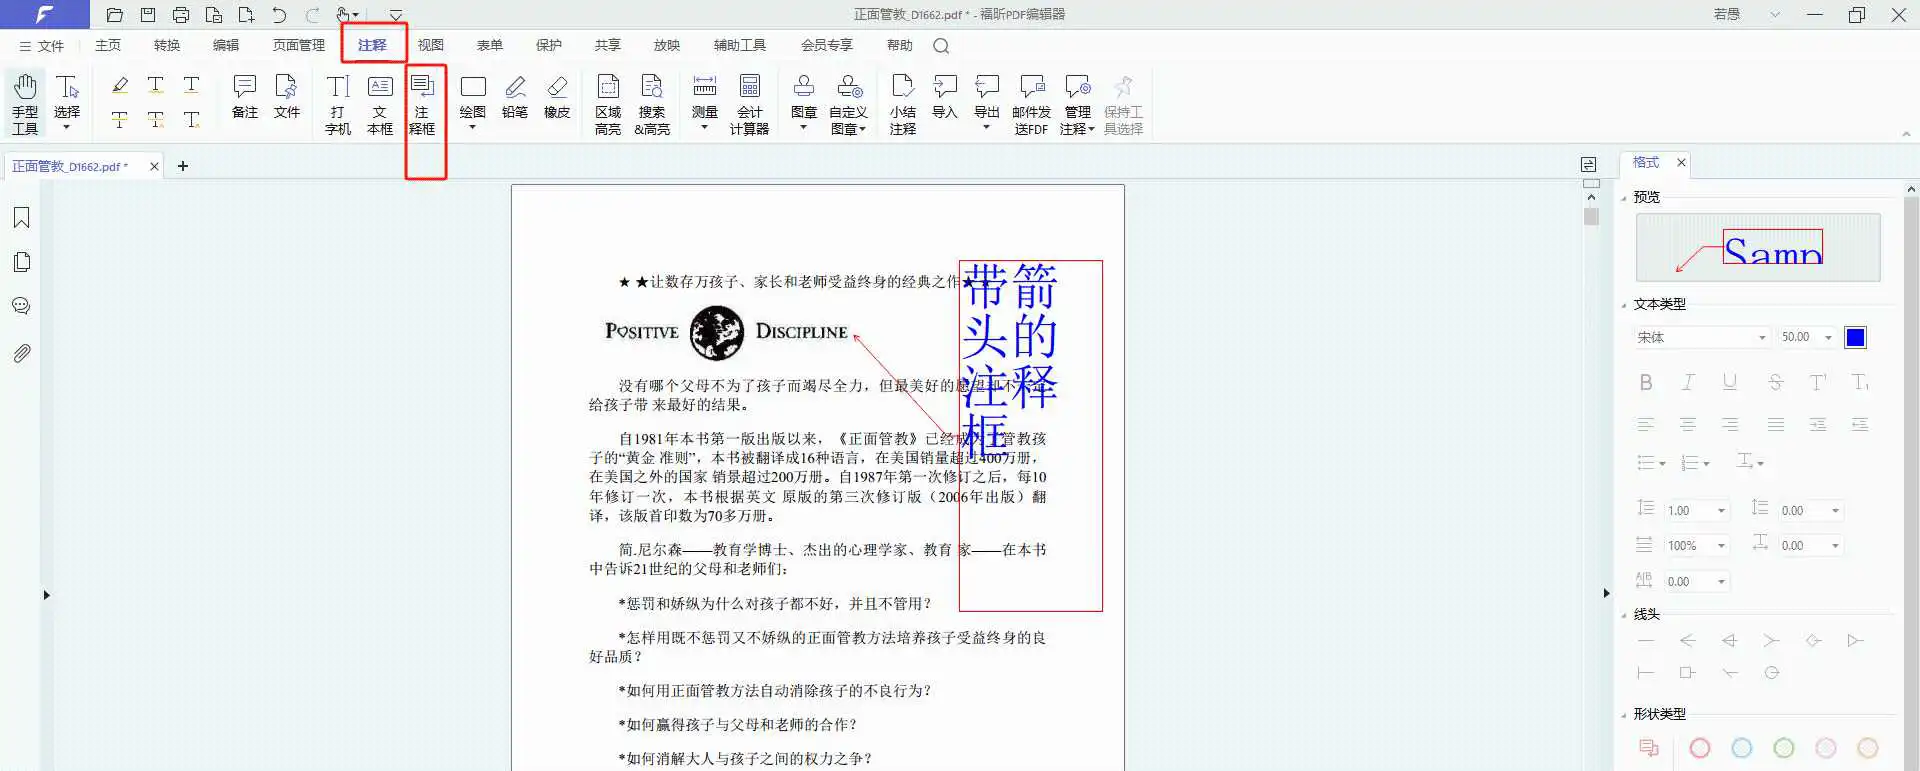
Task: Click Email FDF (邮件发送FDF)
Action: click(1031, 103)
